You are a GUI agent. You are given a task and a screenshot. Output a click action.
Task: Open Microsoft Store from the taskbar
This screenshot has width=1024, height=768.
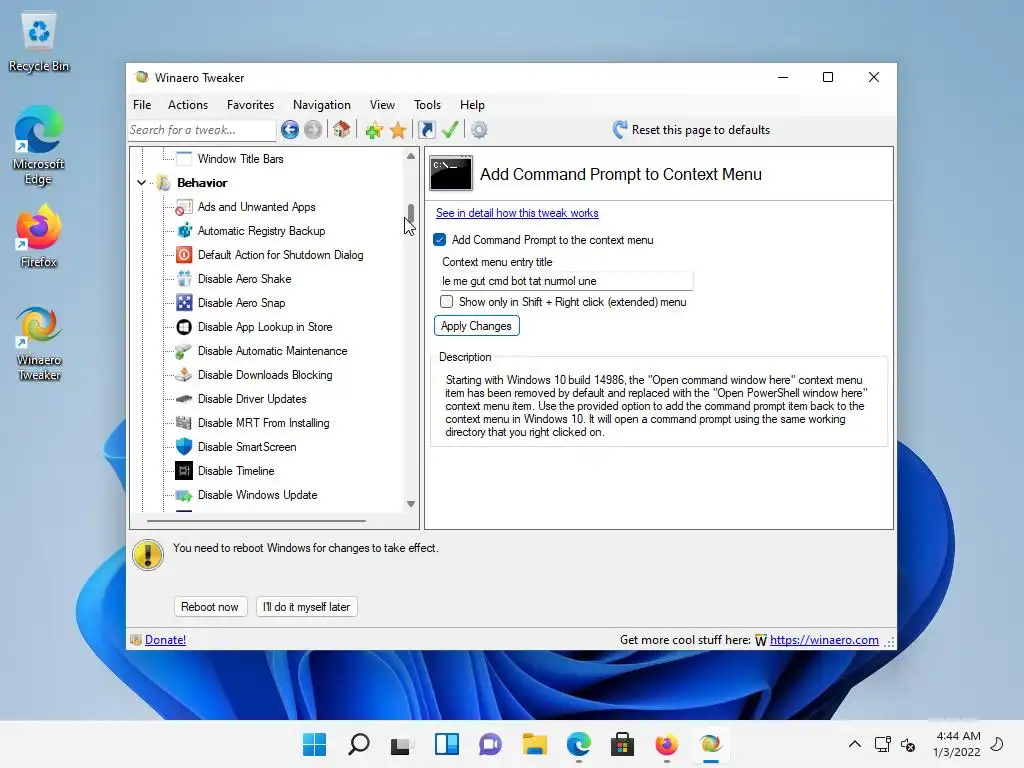[622, 744]
